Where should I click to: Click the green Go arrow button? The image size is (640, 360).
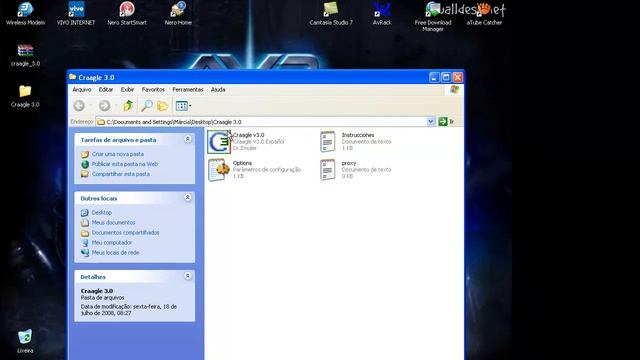[x=443, y=122]
